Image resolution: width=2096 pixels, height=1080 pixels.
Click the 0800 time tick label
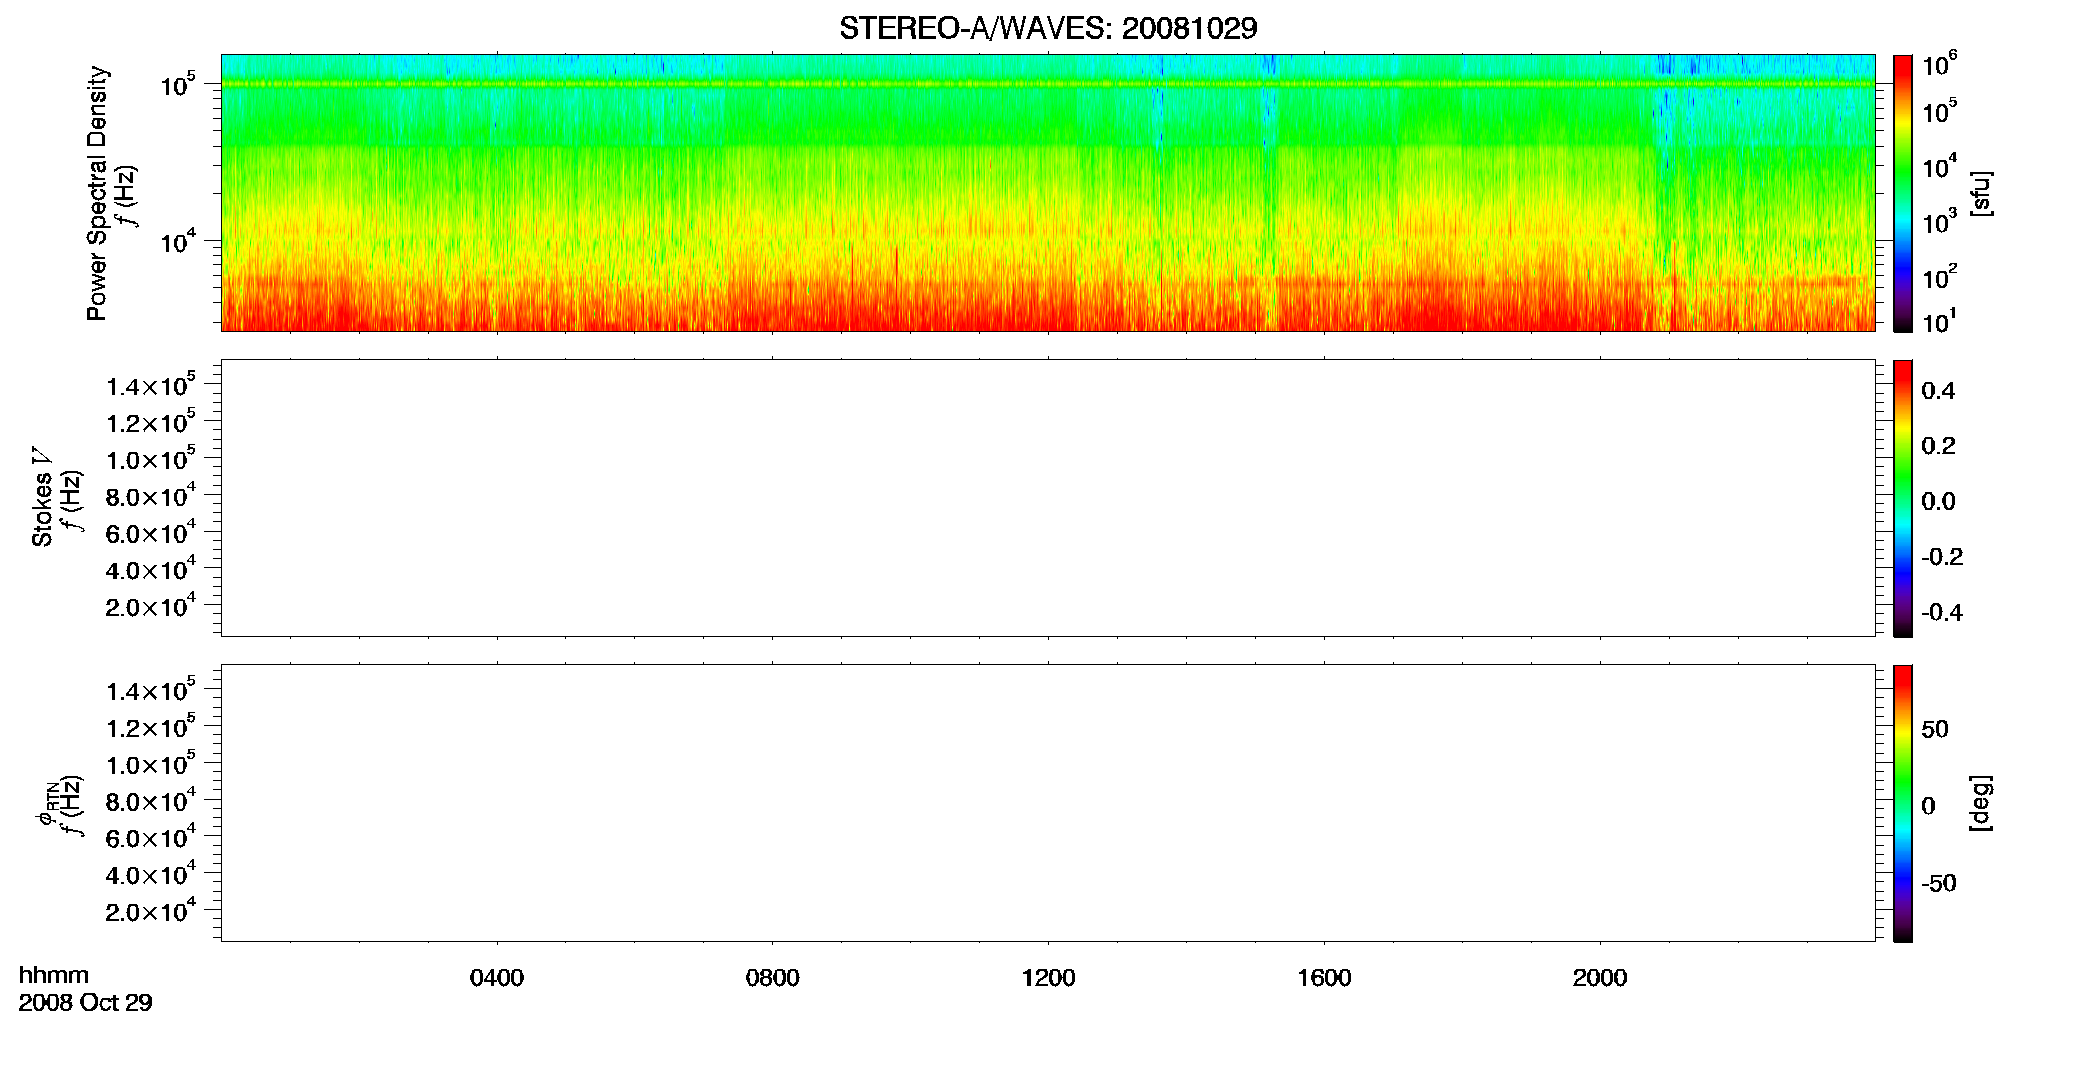[772, 978]
